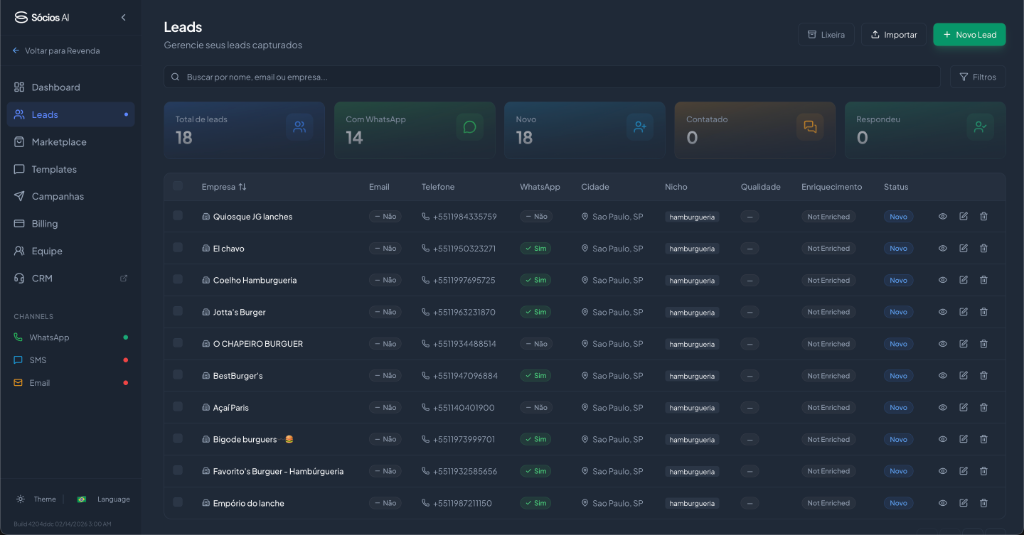Open the Dashboard page
This screenshot has width=1024, height=535.
point(71,88)
